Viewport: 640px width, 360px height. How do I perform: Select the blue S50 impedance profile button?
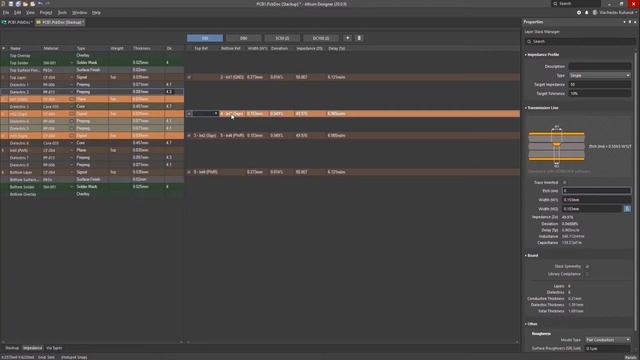205,38
